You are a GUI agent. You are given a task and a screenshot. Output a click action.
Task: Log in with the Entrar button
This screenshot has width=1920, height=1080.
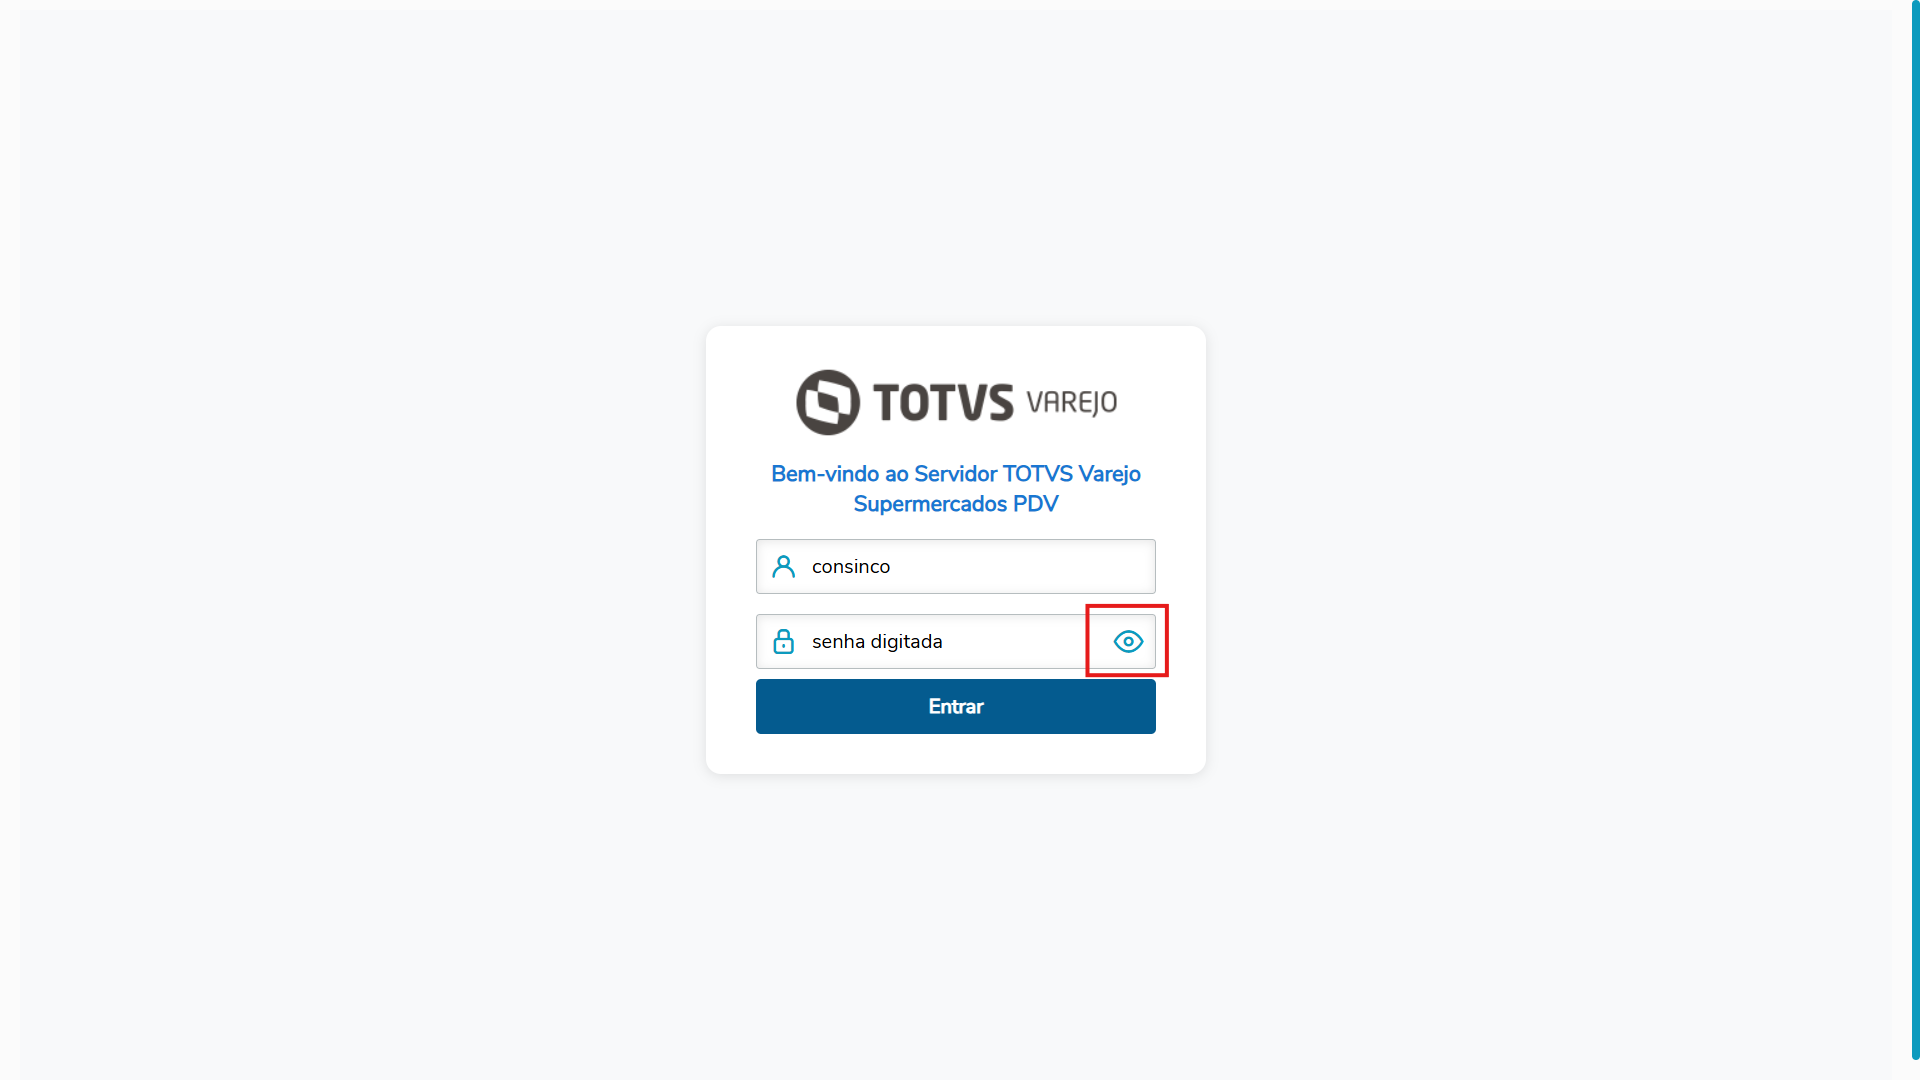click(956, 706)
